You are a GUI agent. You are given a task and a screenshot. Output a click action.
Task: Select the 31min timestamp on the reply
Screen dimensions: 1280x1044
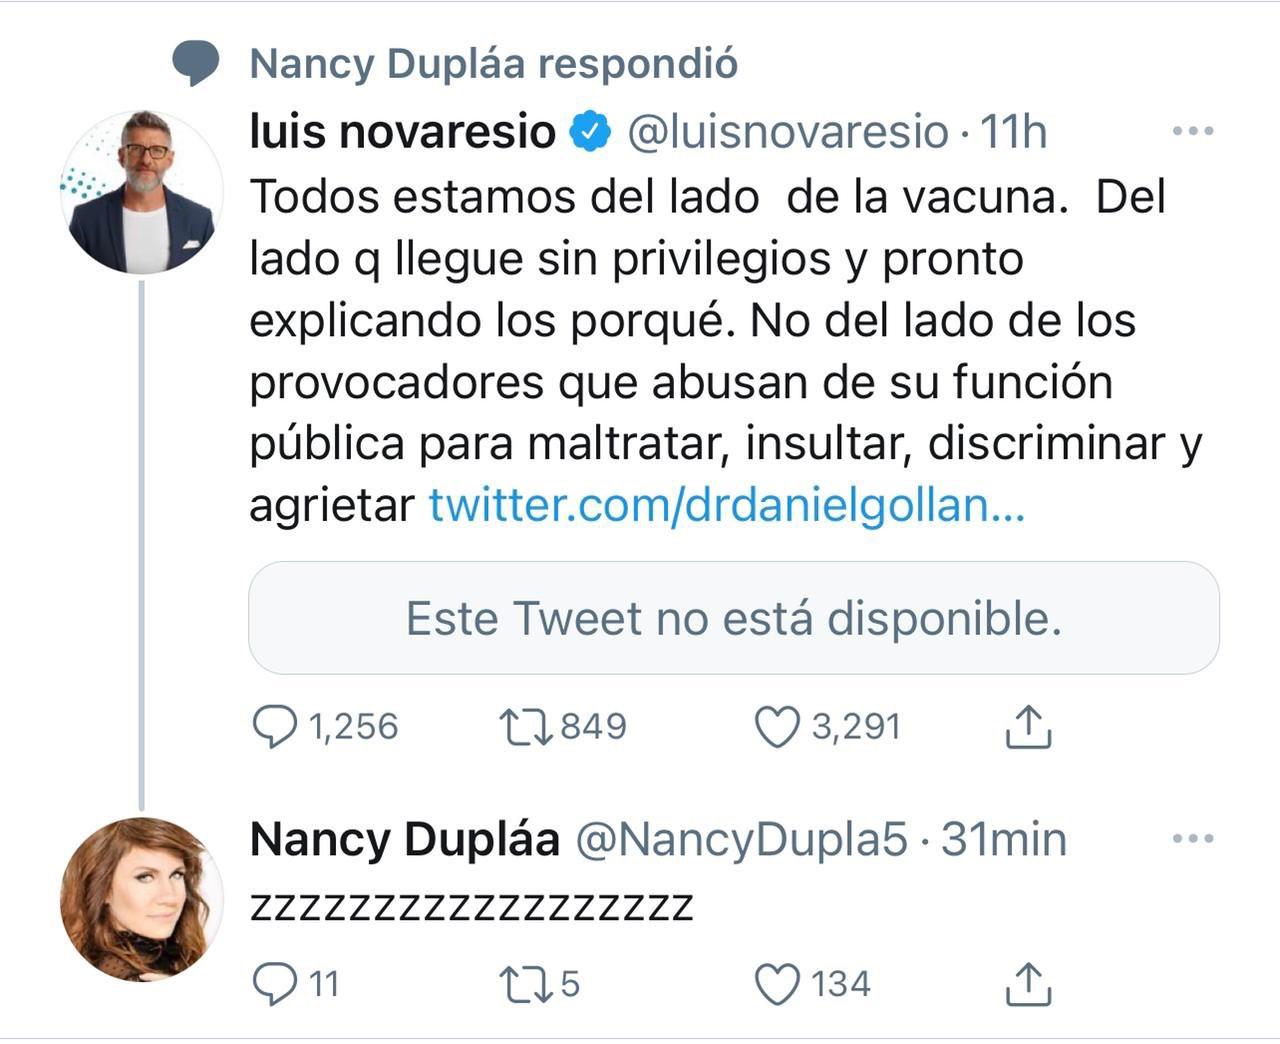[1004, 841]
